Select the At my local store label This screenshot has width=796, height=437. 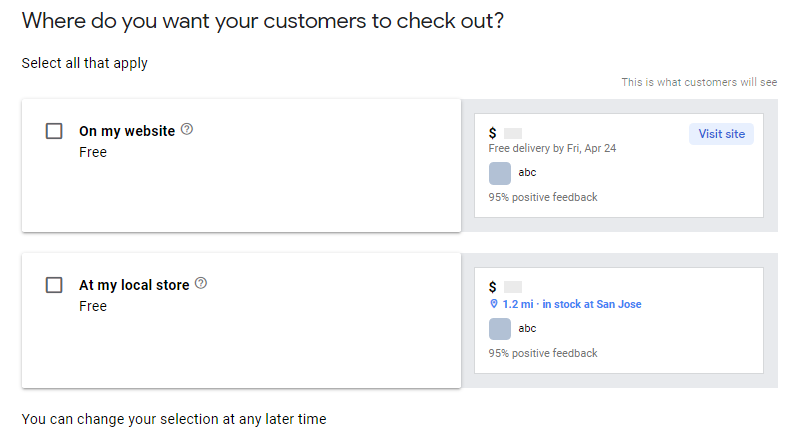point(134,285)
